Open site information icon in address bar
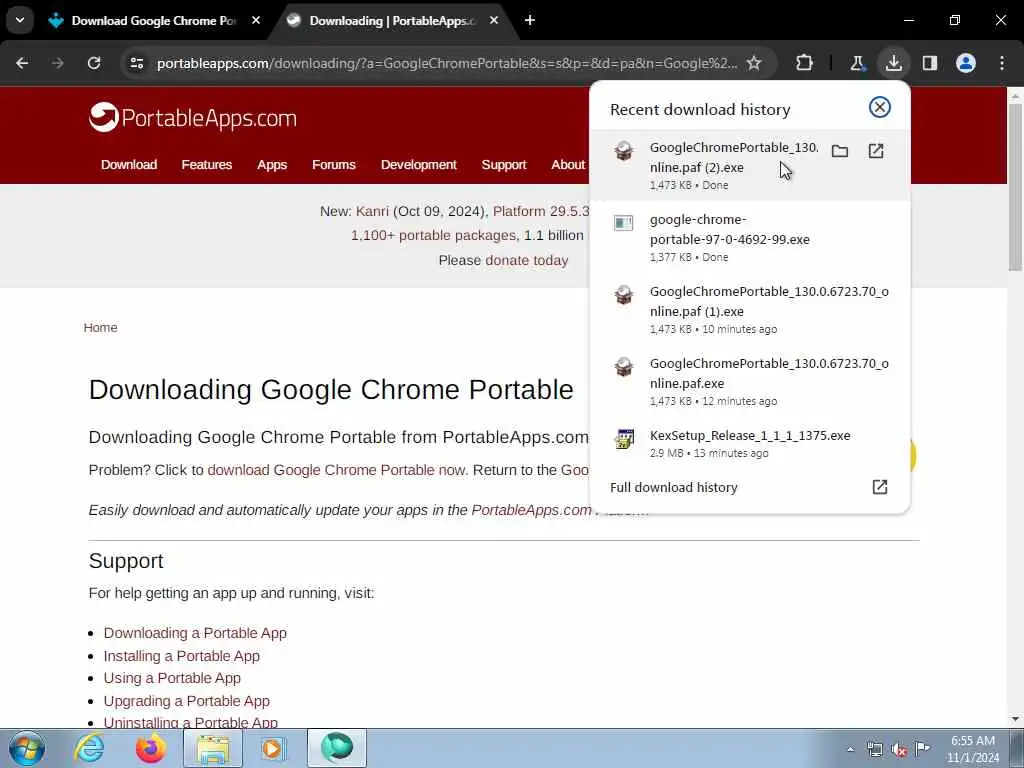 136,63
